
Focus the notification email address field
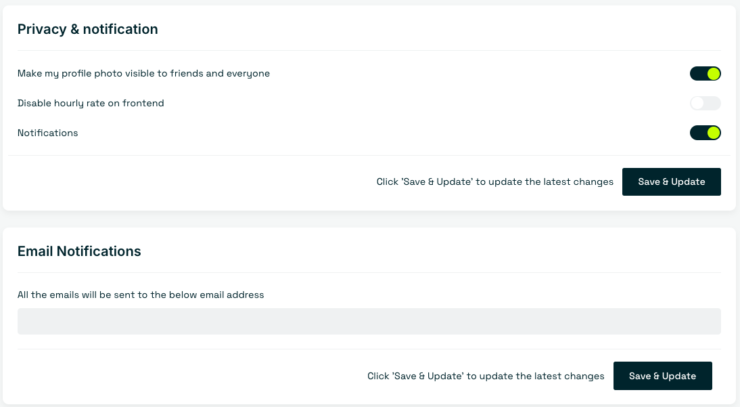[x=369, y=322]
